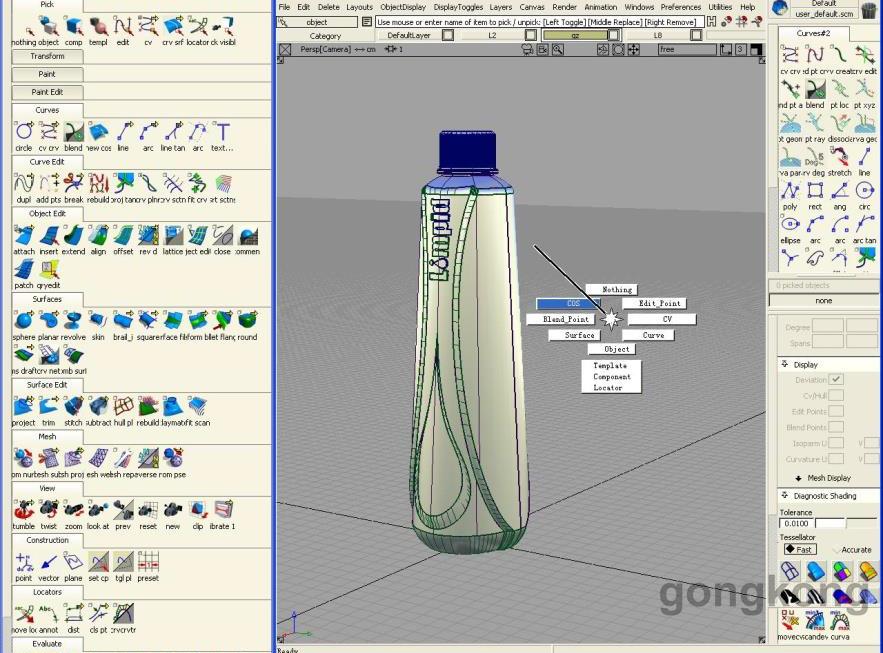
Task: Click the magnifier icon in the viewport title bar
Action: (558, 50)
